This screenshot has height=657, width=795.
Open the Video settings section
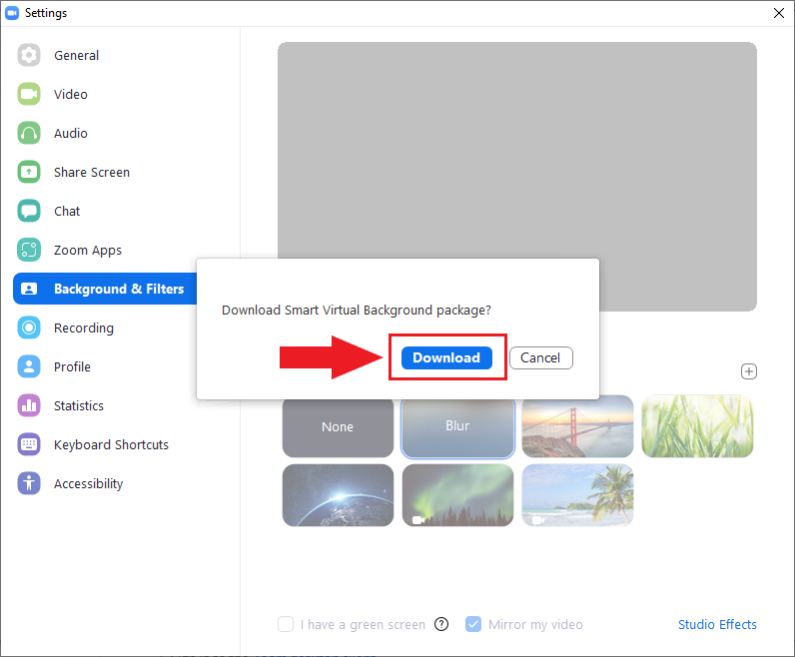coord(70,94)
